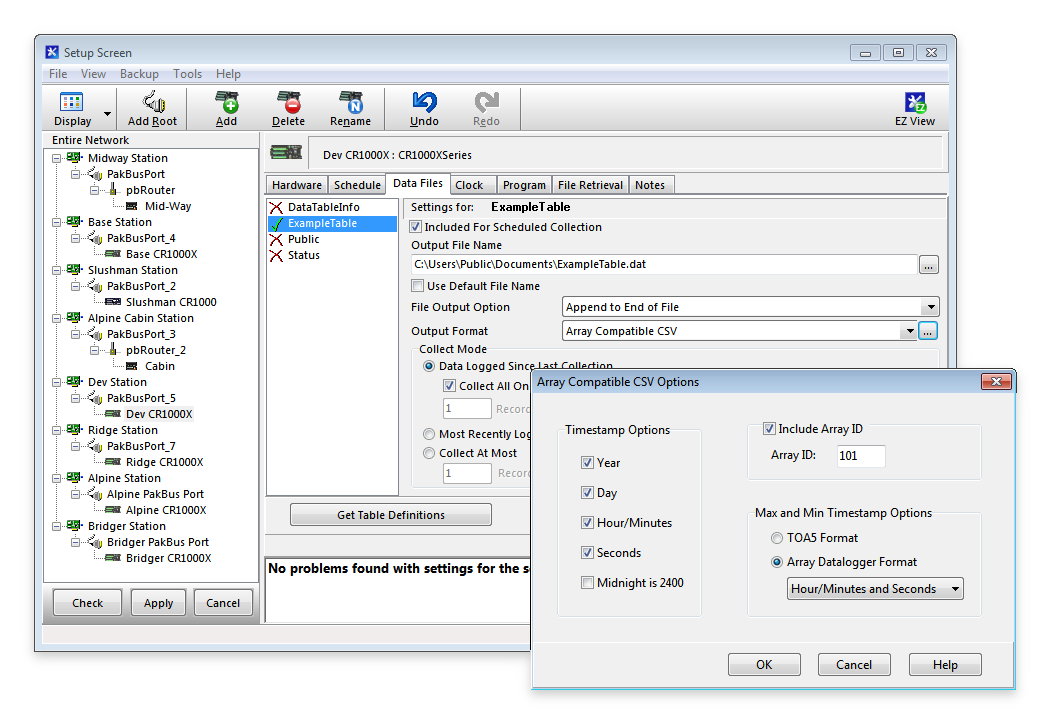This screenshot has height=724, width=1050.
Task: Click the Rename toolbar icon
Action: coord(350,103)
